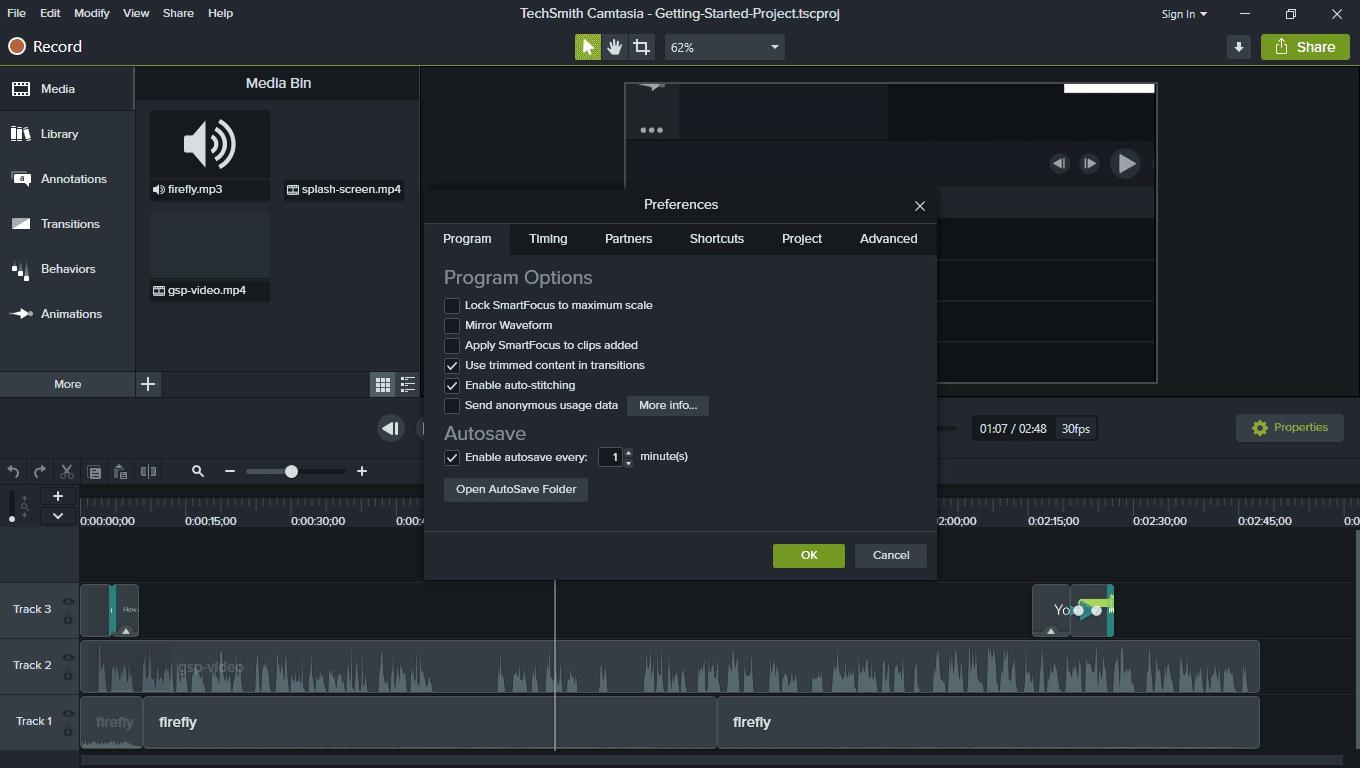The height and width of the screenshot is (768, 1360).
Task: Open the three-dots menu in preview canvas
Action: [x=651, y=129]
